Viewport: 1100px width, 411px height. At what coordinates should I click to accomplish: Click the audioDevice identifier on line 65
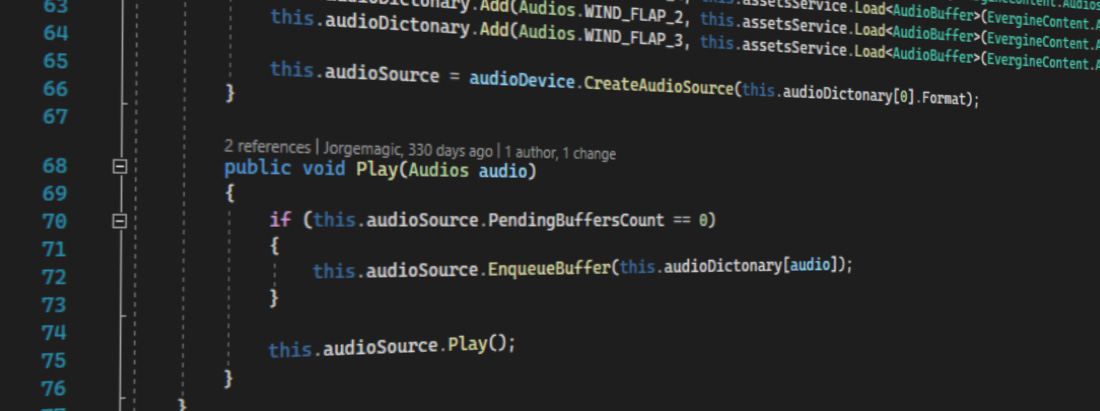point(520,79)
